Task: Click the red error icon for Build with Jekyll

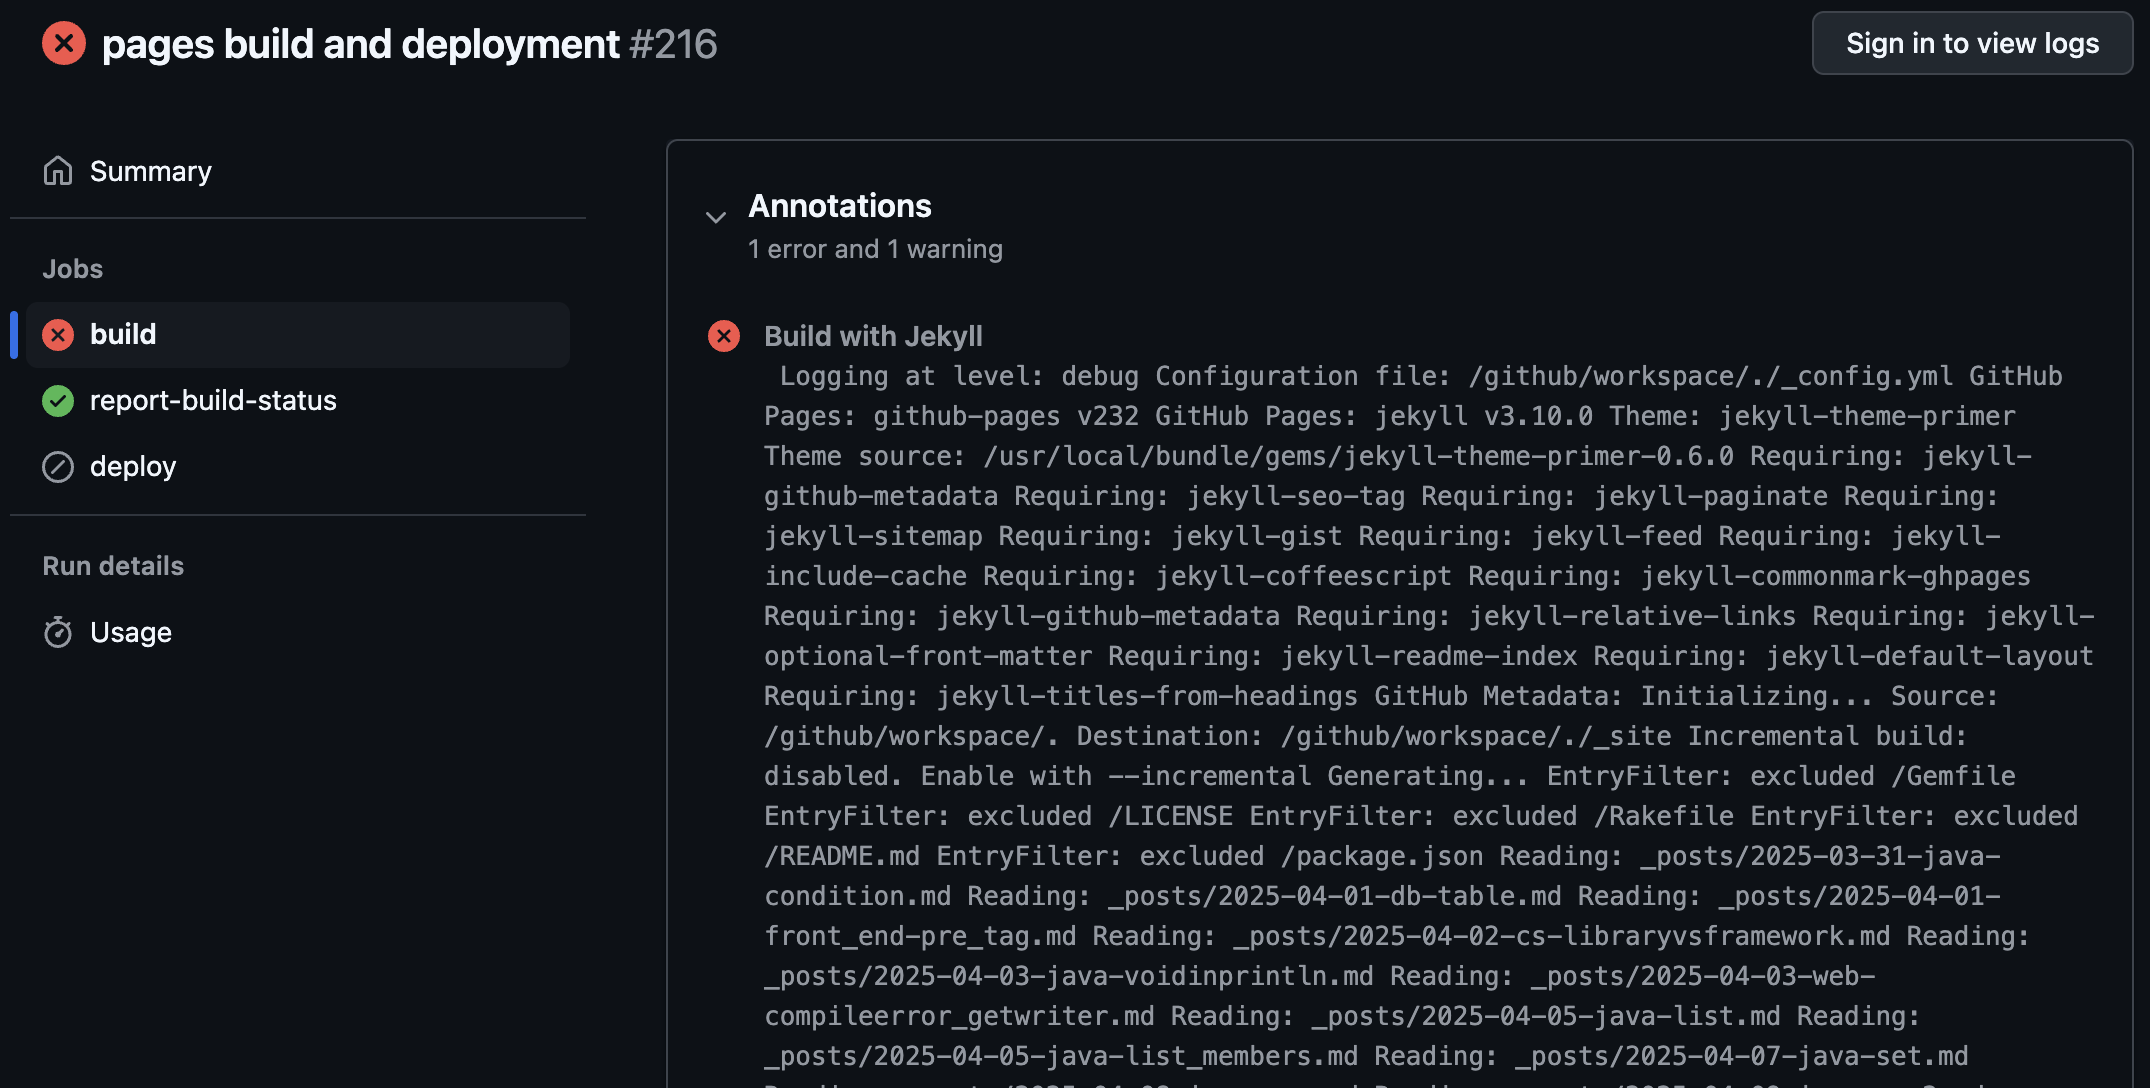Action: (724, 336)
